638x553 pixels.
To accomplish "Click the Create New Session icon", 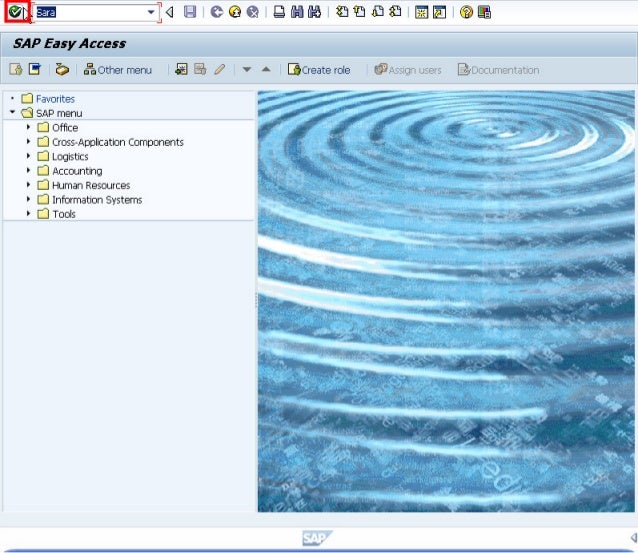I will pos(422,12).
